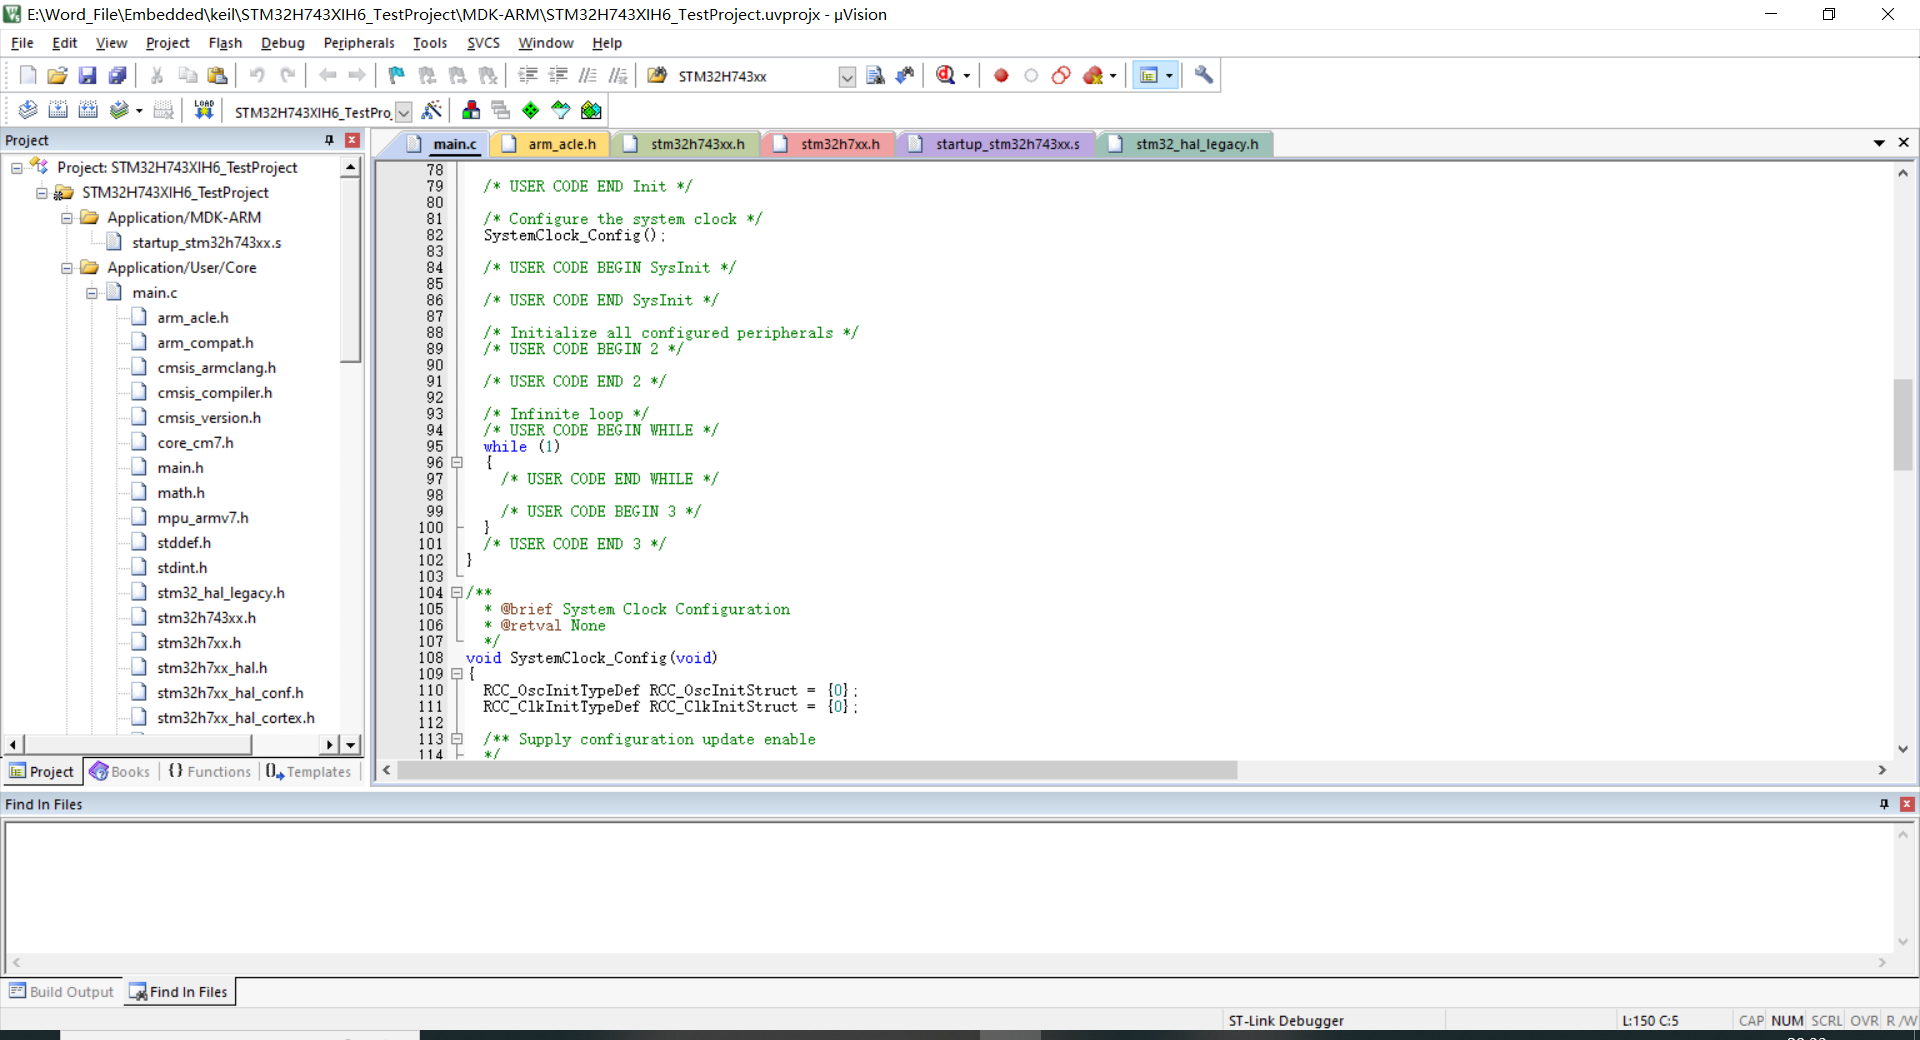Open Configuration with the wrench icon

point(1204,75)
